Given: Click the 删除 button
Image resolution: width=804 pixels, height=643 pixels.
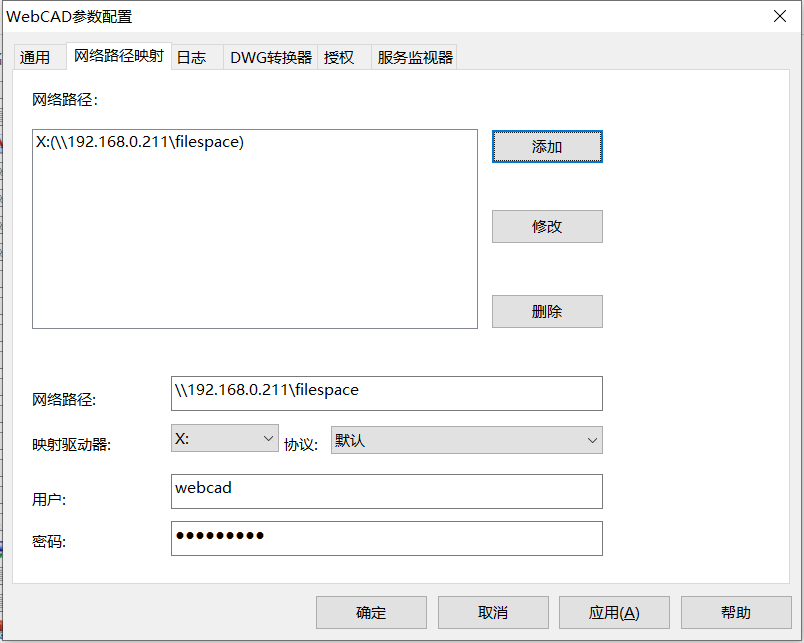Looking at the screenshot, I should click(547, 311).
